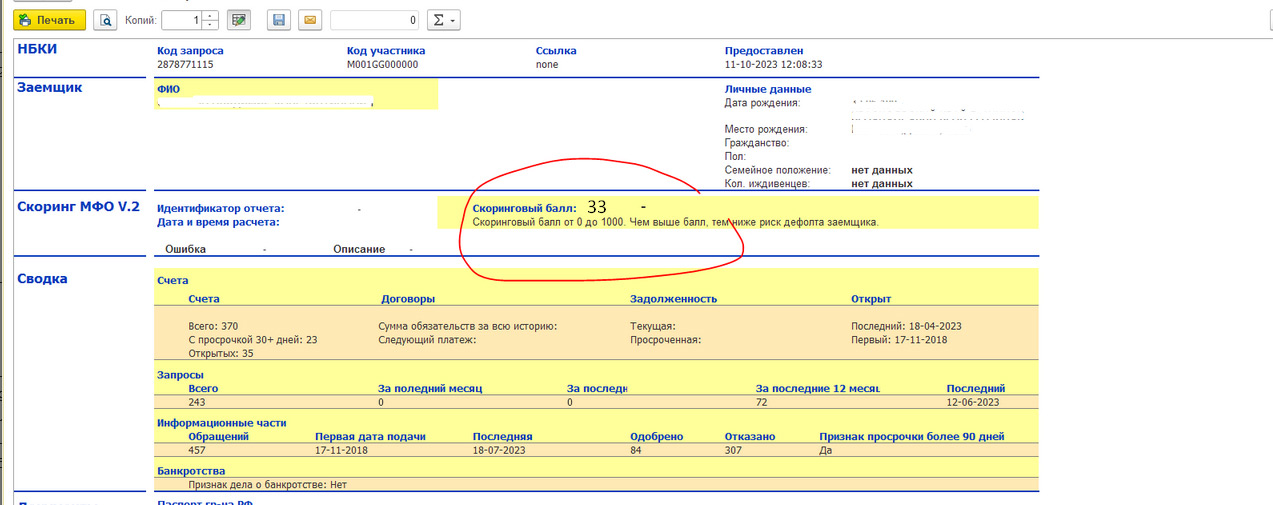1273x505 pixels.
Task: Select С просрочкой 30+ дней: 23
Action: coord(253,340)
